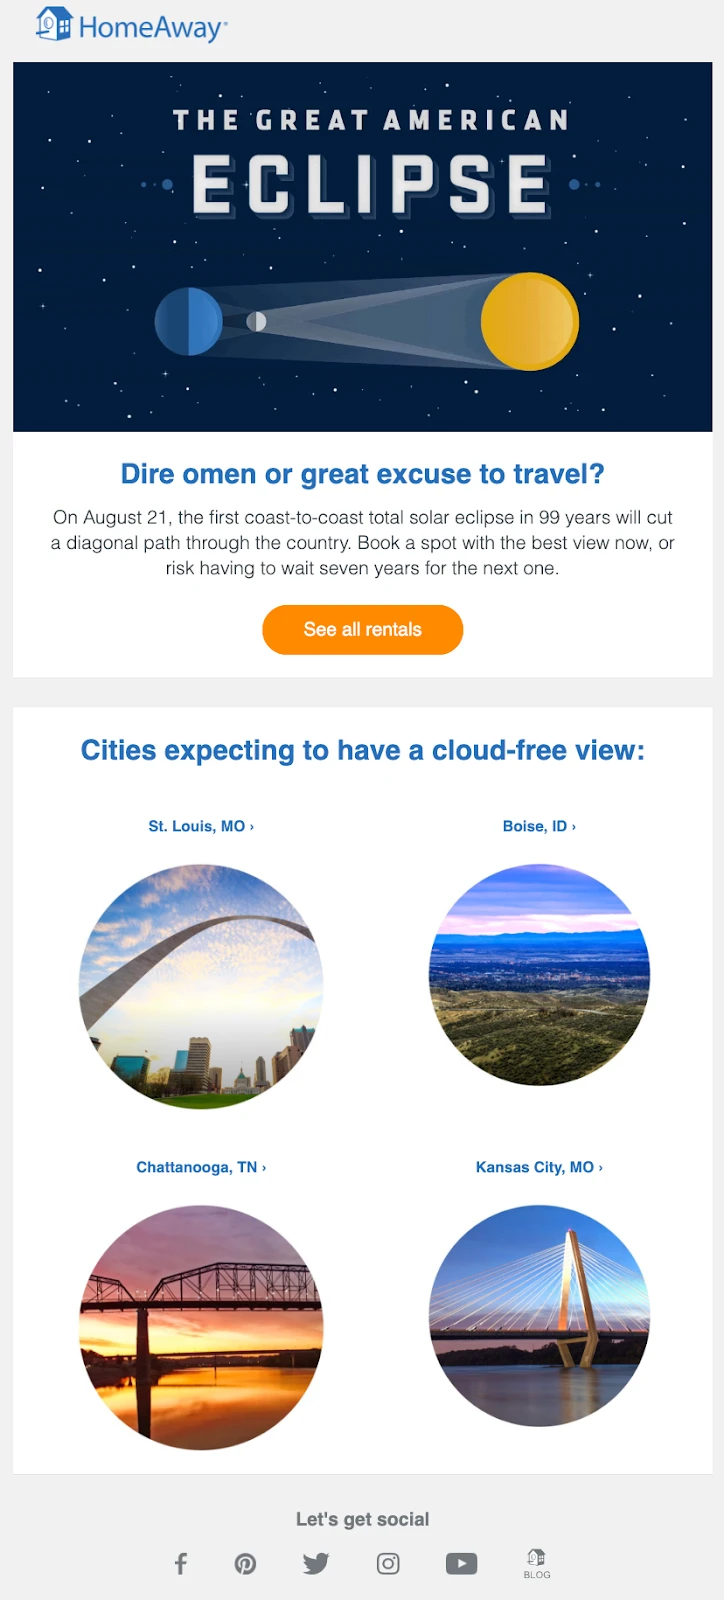Click the Dire omen headline
The image size is (724, 1600).
362,474
